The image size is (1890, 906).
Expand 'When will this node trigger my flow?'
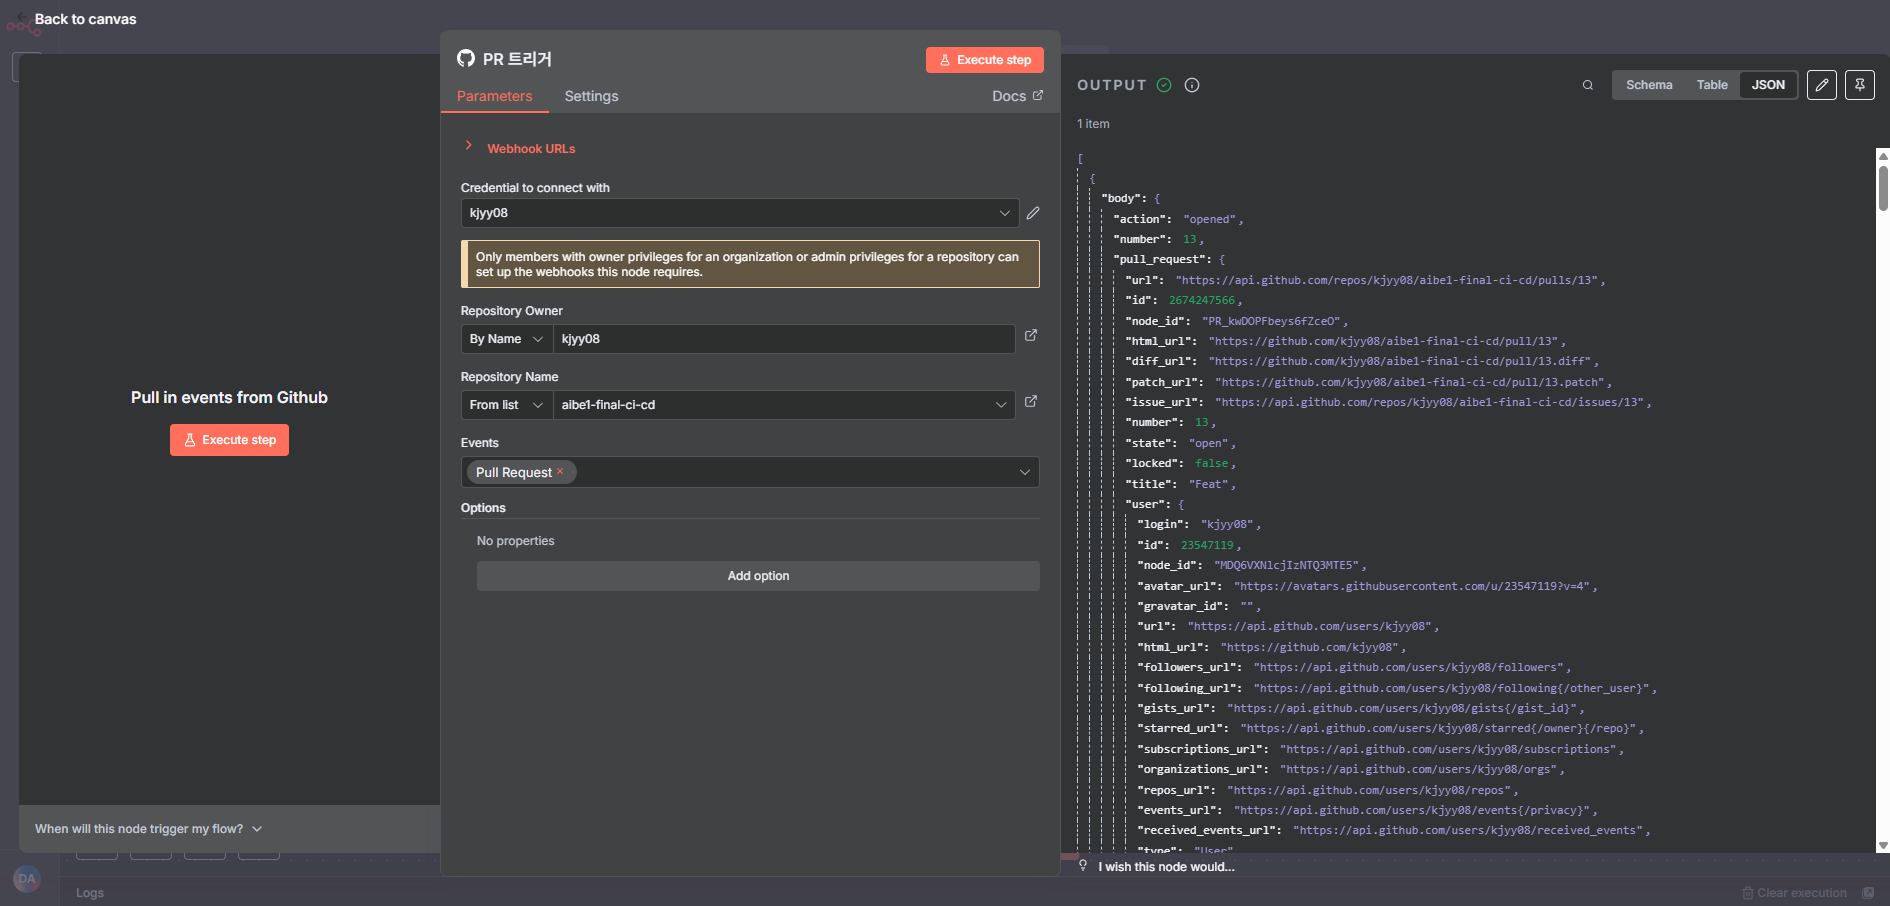pos(149,829)
